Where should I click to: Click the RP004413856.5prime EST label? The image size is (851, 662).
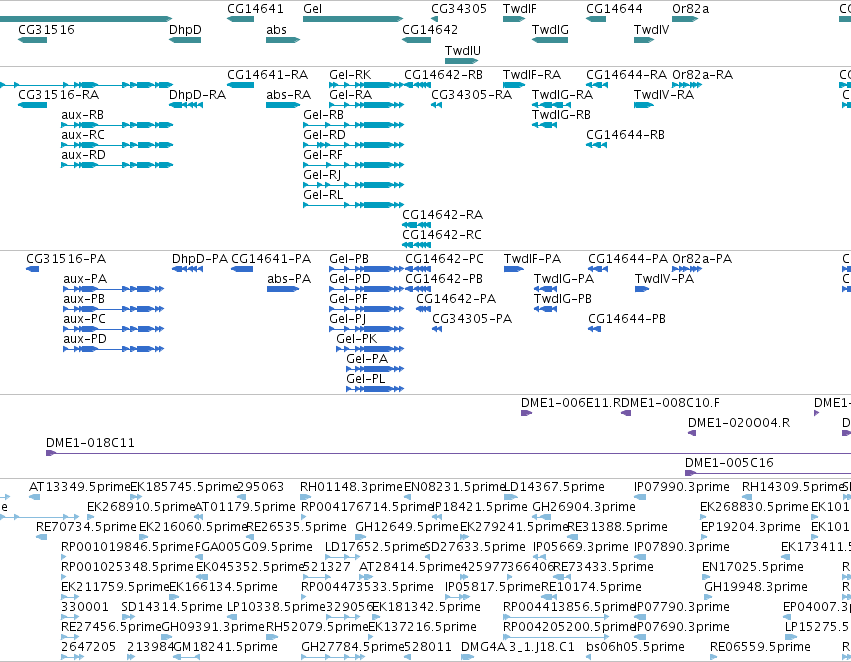point(569,607)
